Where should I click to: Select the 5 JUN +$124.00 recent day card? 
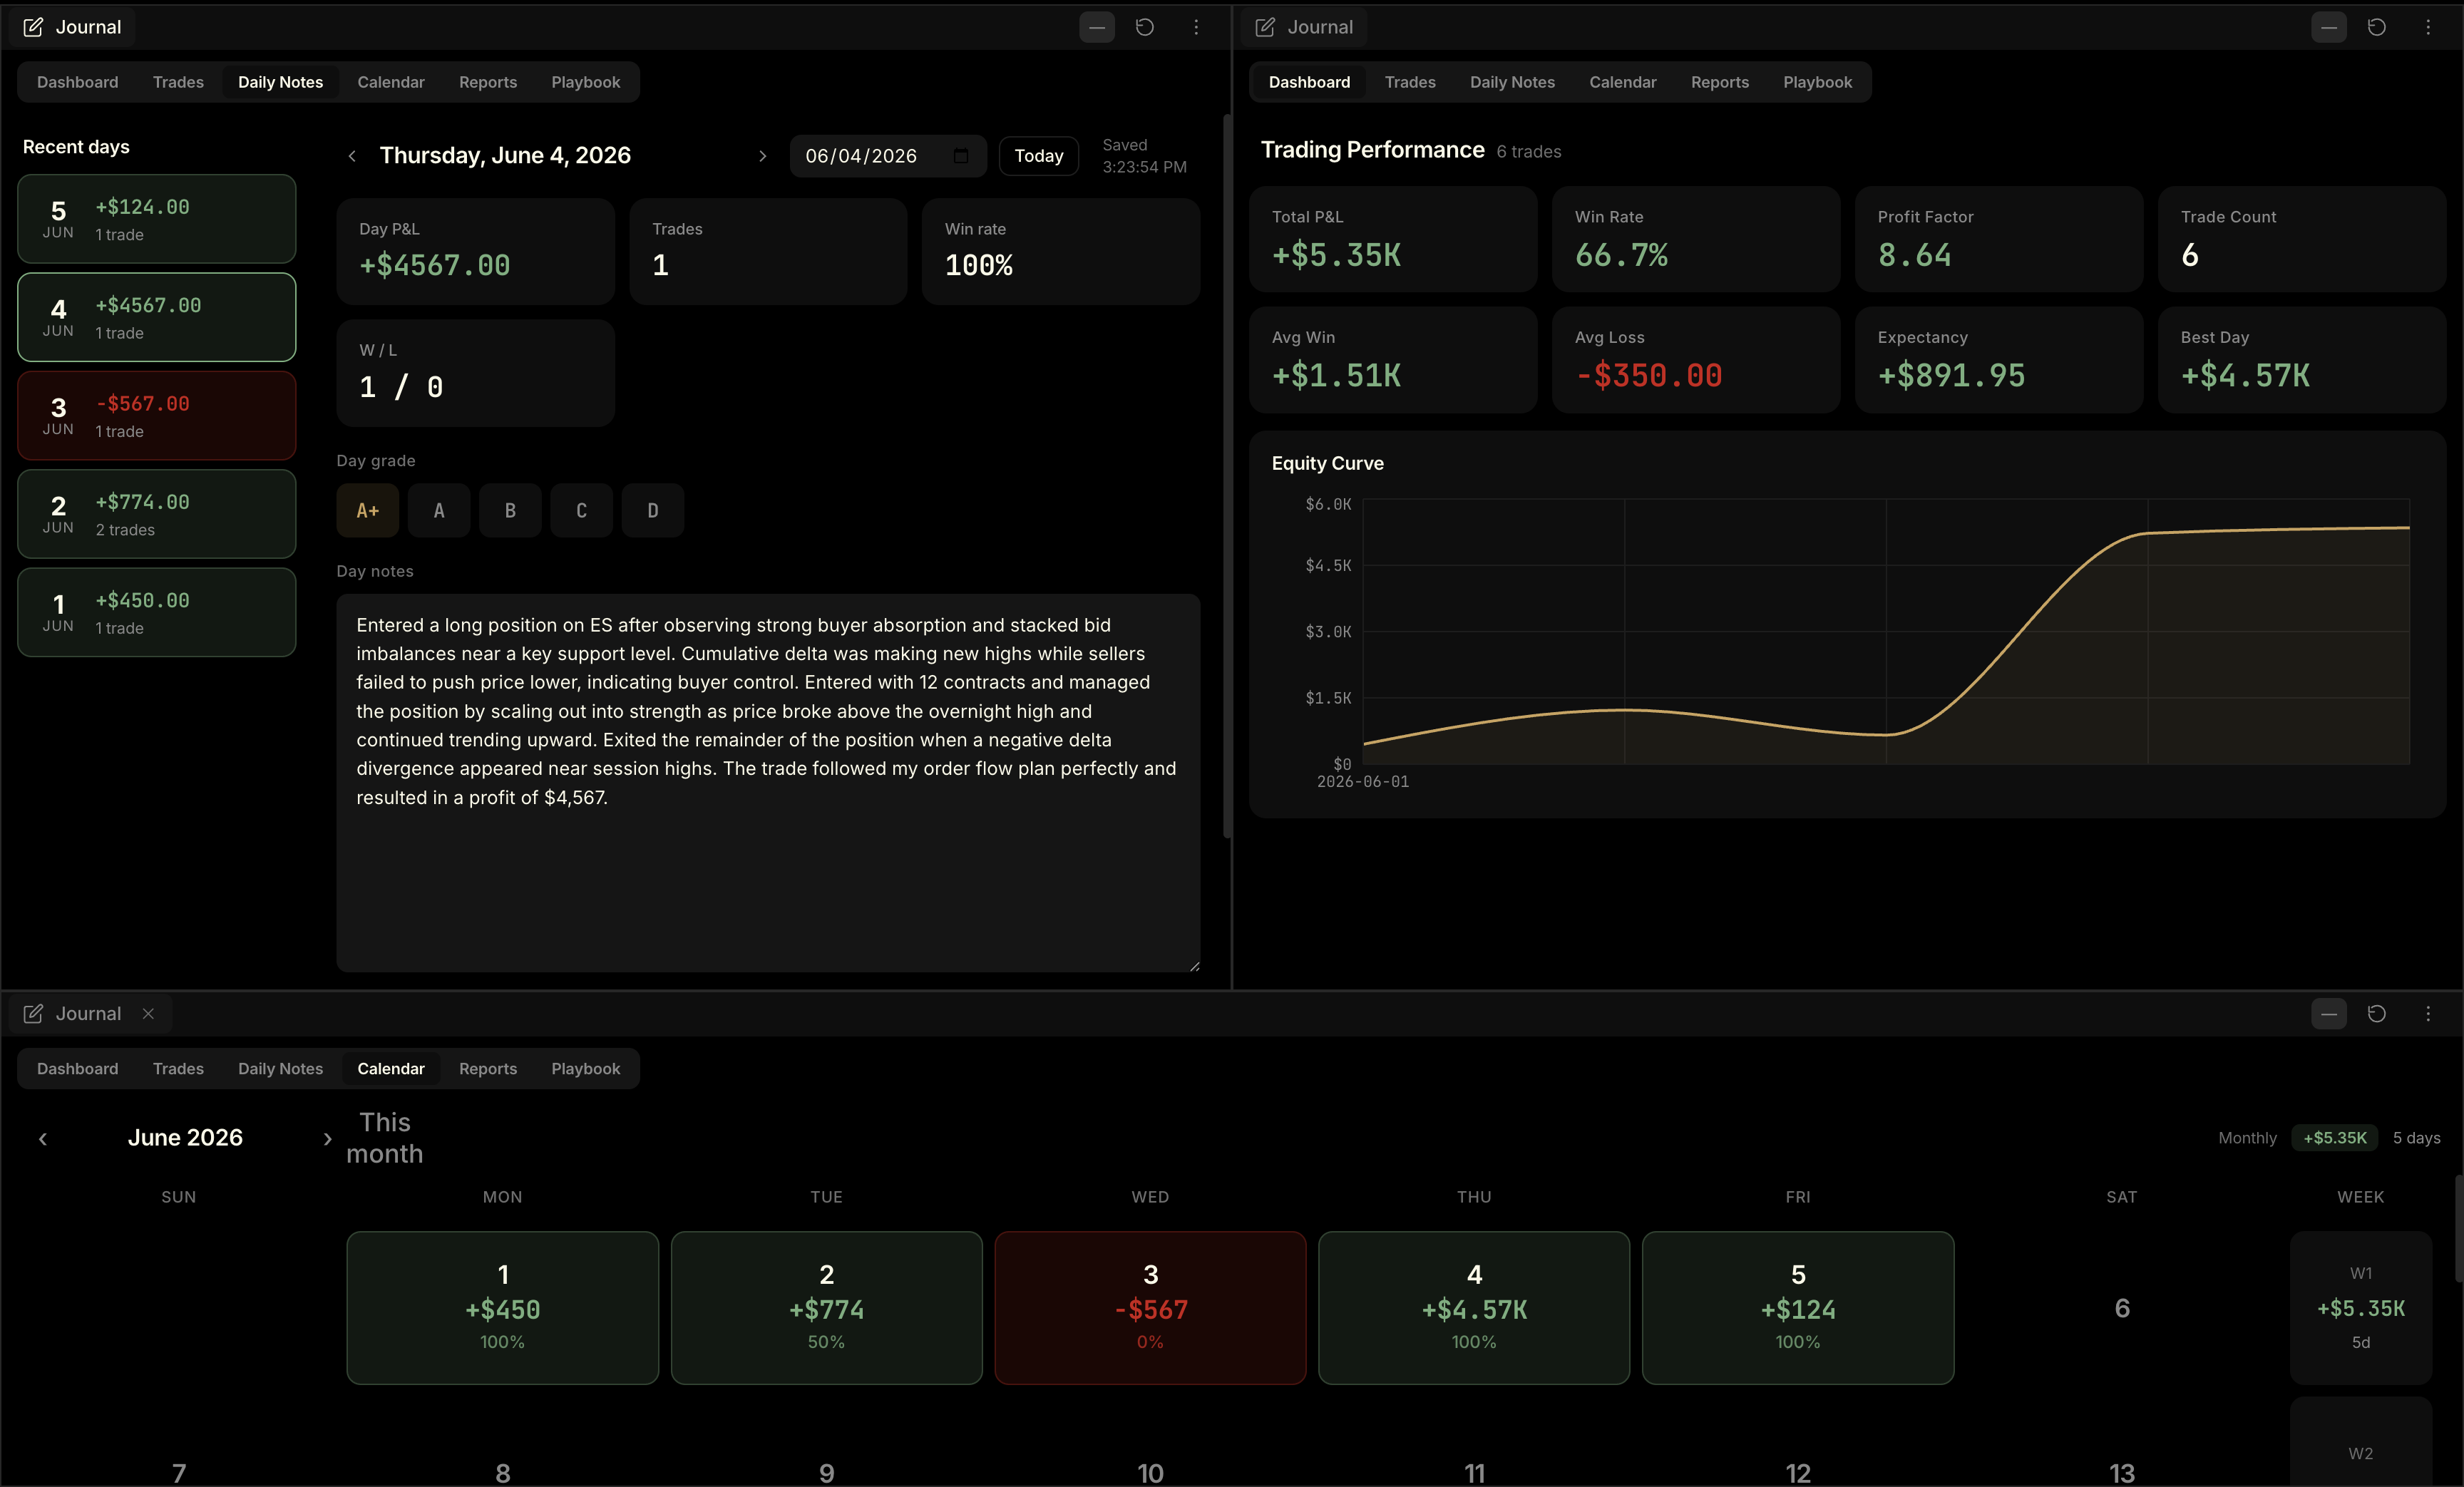[x=157, y=219]
